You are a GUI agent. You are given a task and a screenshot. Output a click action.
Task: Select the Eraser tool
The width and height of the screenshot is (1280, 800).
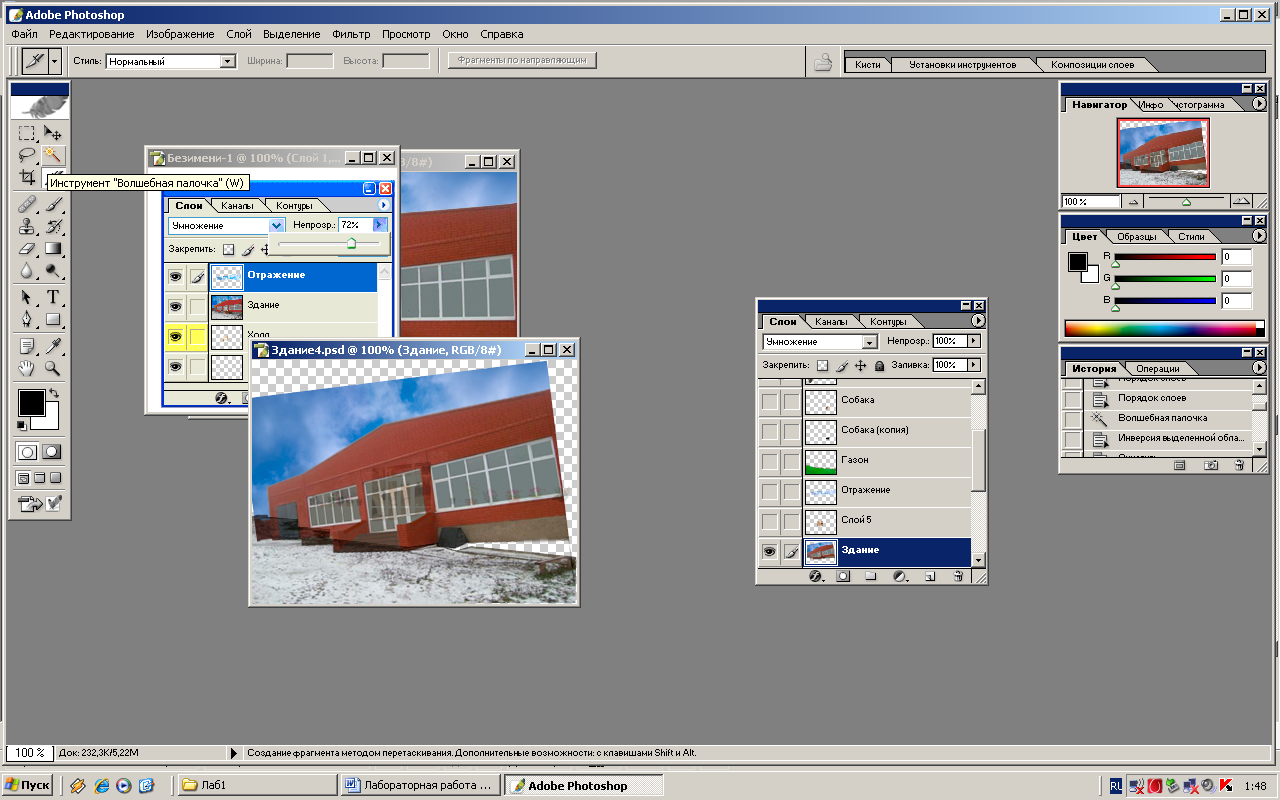pyautogui.click(x=27, y=249)
